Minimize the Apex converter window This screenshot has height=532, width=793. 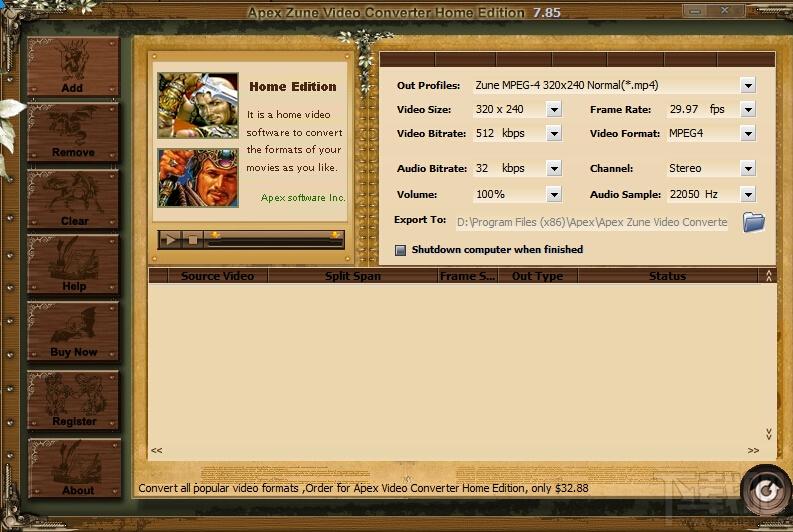pos(696,11)
